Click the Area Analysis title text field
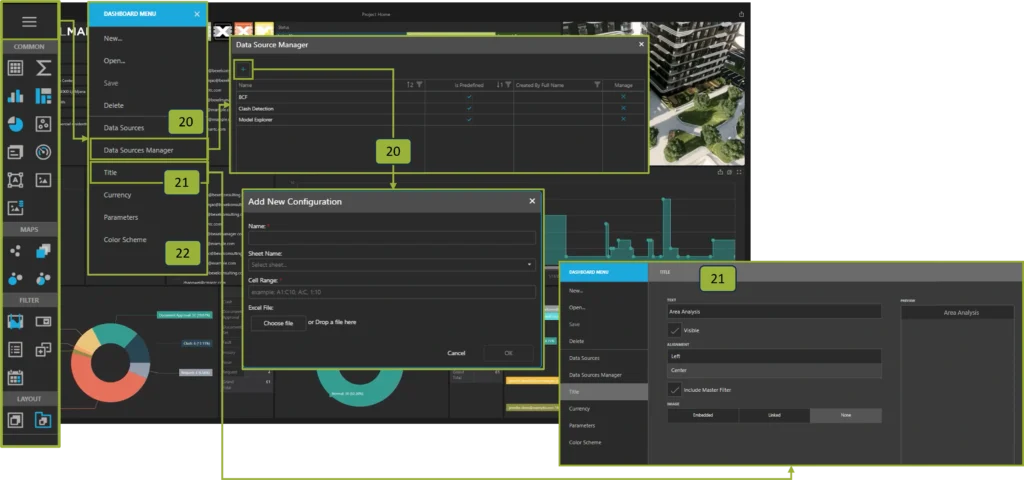 click(775, 312)
